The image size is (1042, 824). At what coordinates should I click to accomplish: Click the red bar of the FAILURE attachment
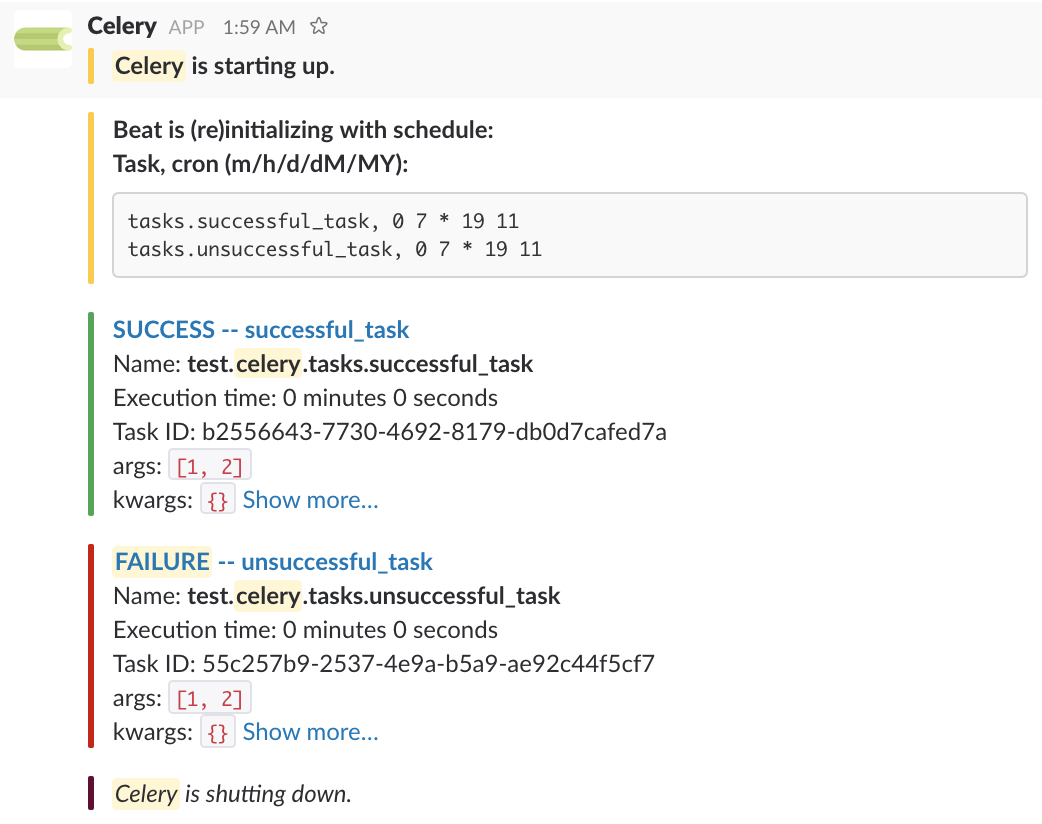[91, 646]
